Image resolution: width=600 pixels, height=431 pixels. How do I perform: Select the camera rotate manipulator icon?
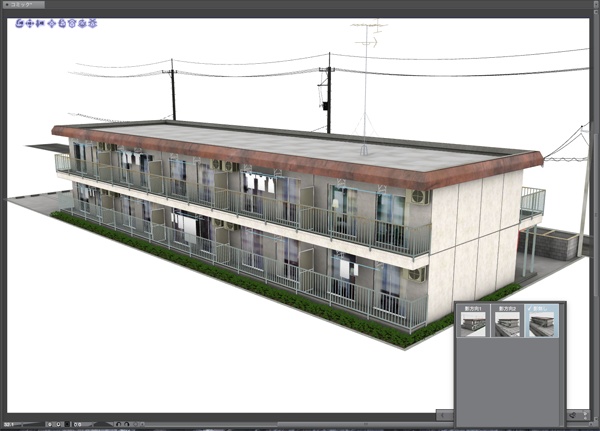click(x=20, y=24)
